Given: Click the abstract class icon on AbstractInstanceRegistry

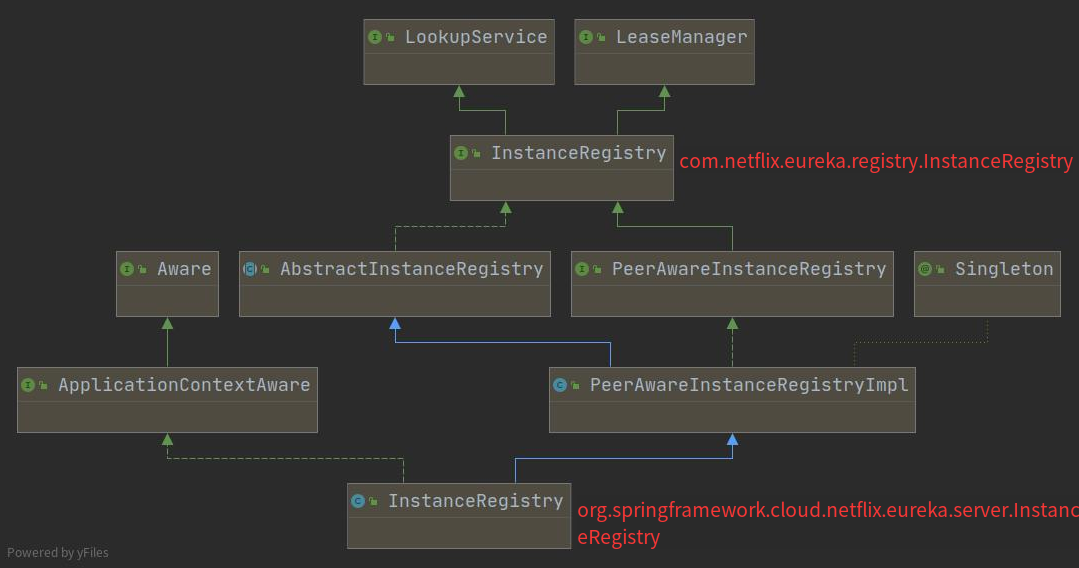Looking at the screenshot, I should (x=250, y=269).
